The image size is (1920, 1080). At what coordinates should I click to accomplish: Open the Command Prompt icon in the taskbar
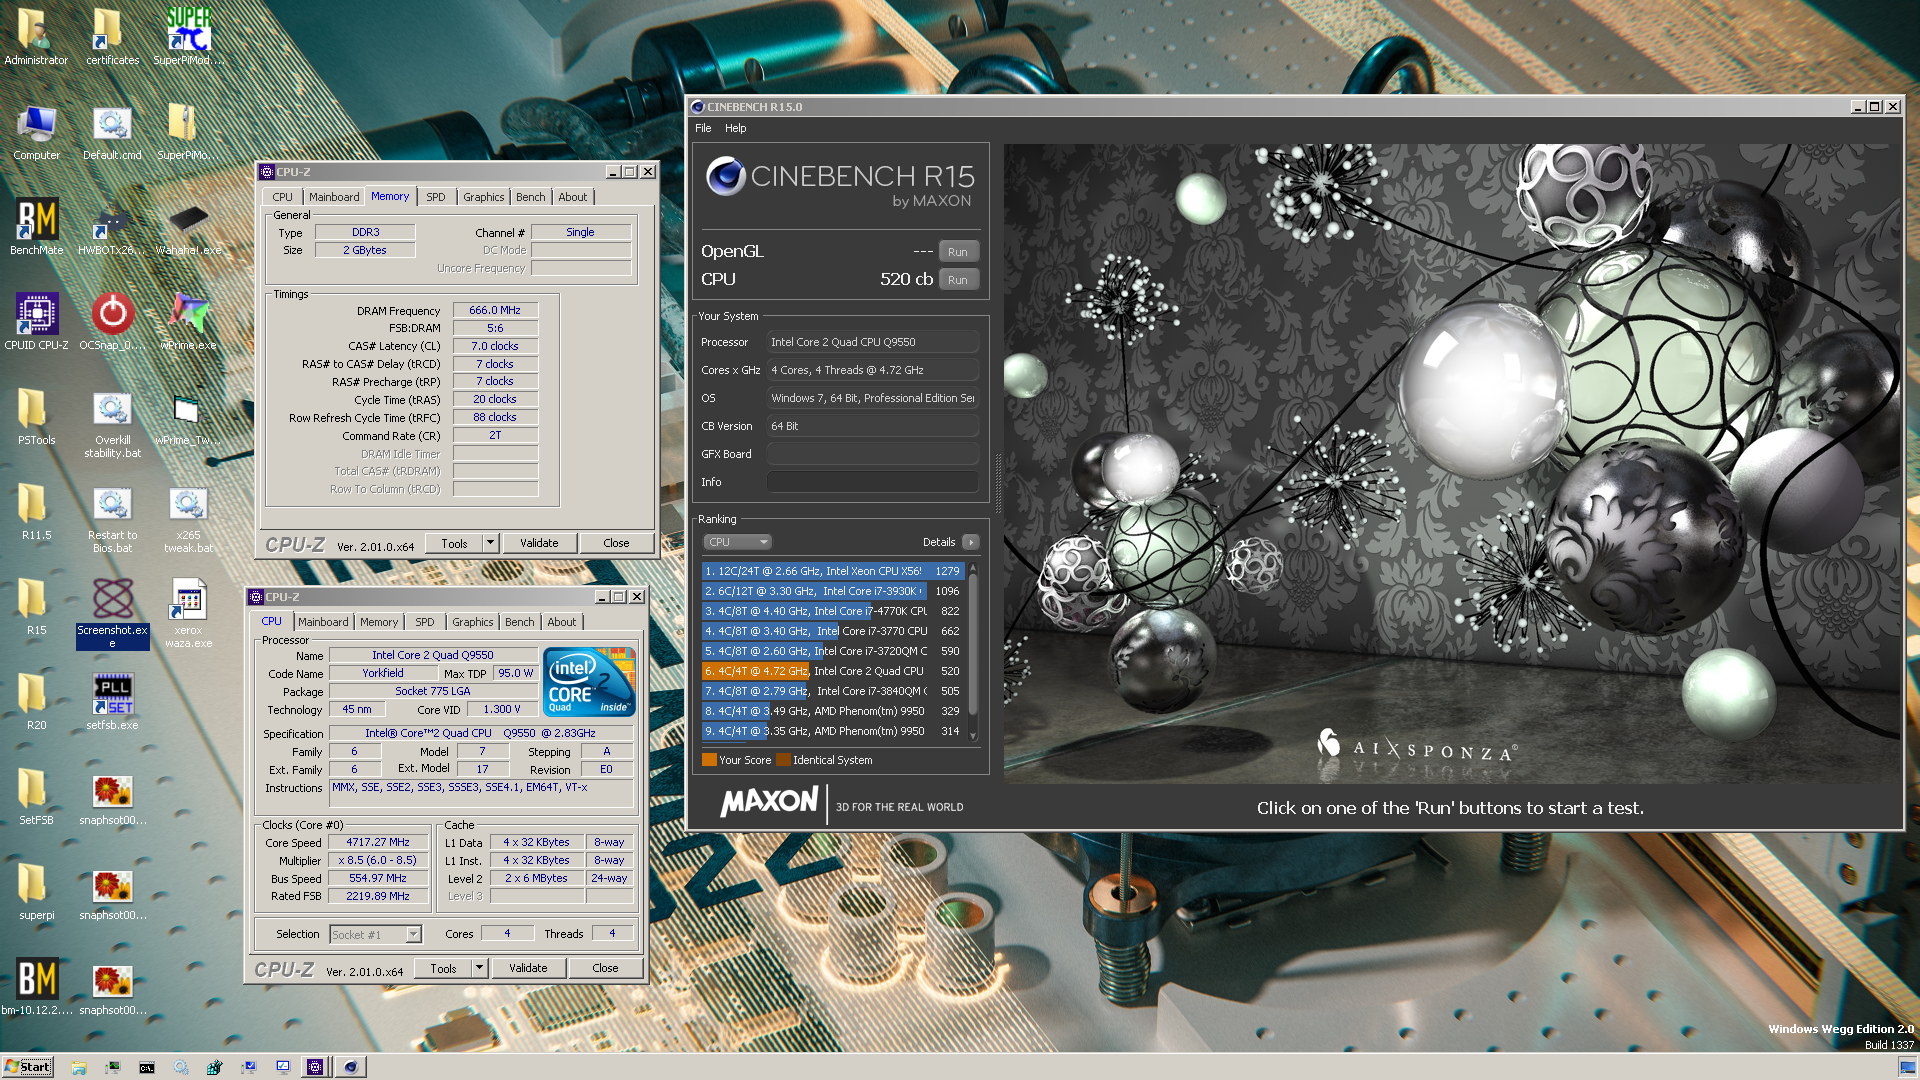click(x=147, y=1067)
